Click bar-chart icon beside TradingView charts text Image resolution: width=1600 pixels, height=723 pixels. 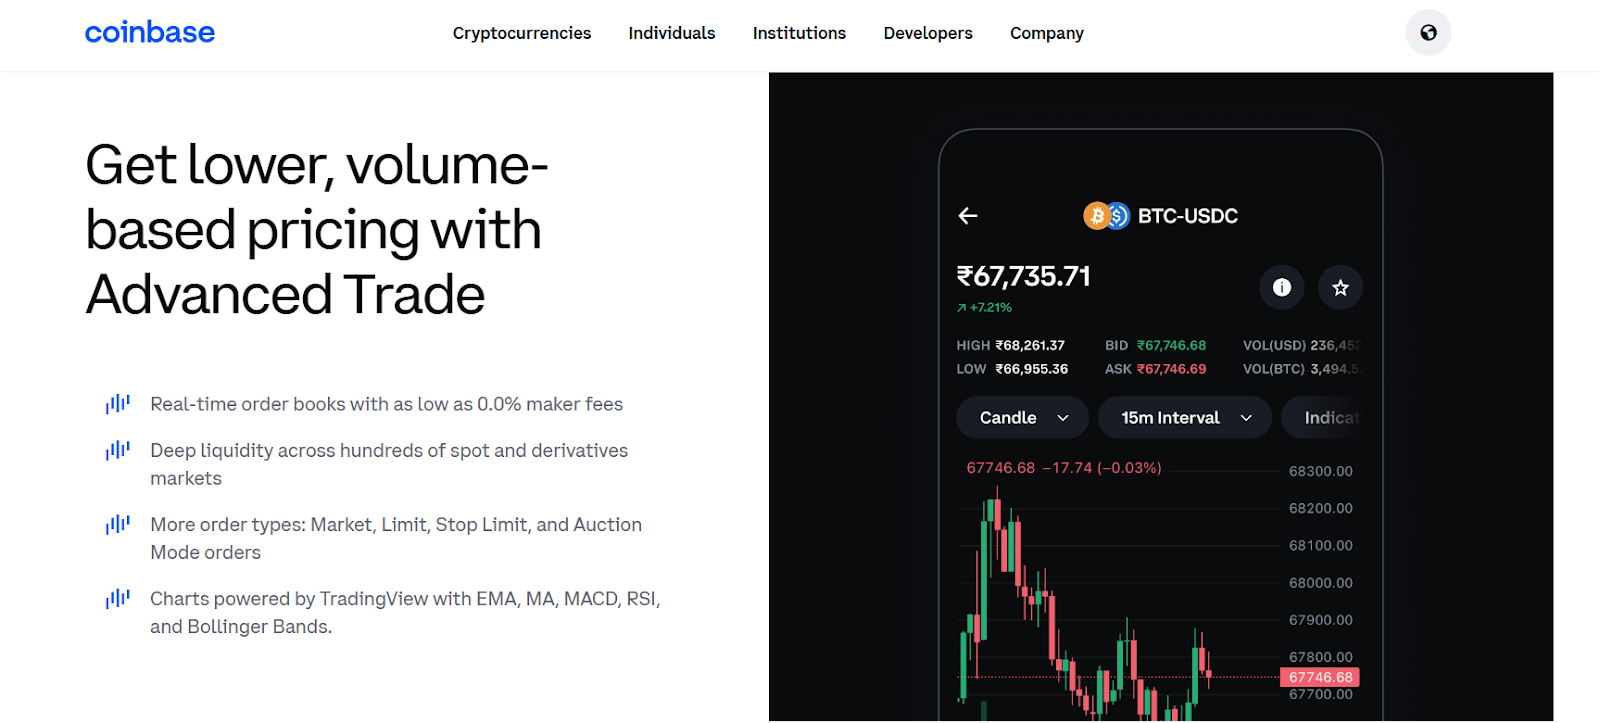click(x=118, y=599)
